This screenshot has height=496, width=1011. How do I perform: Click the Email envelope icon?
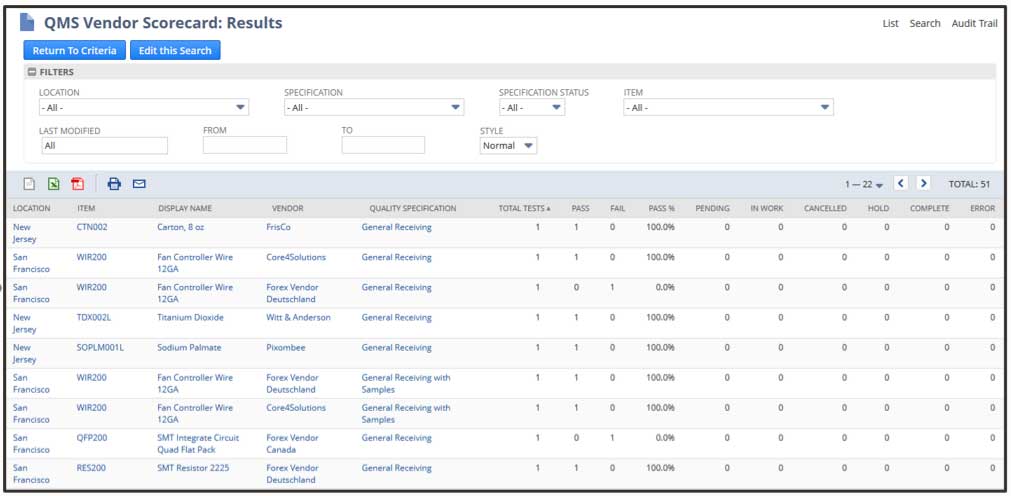point(139,184)
